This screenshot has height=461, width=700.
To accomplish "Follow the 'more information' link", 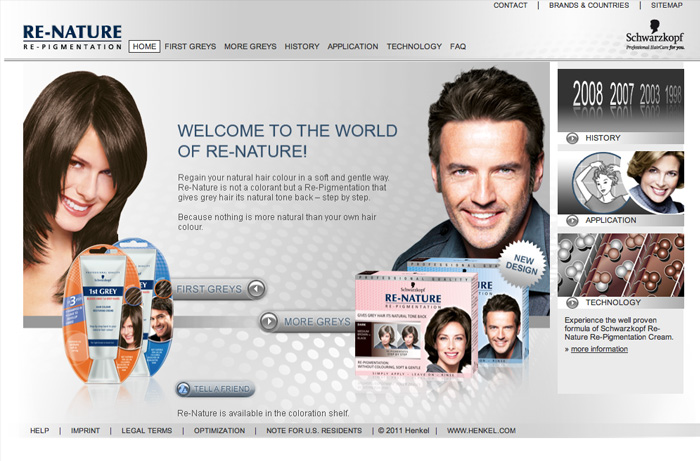I will point(599,349).
